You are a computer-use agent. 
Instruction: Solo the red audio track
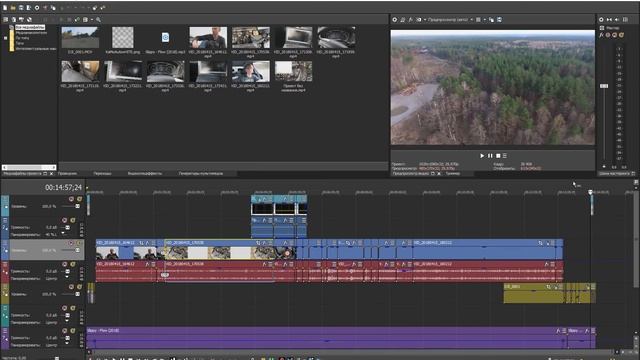[73, 264]
